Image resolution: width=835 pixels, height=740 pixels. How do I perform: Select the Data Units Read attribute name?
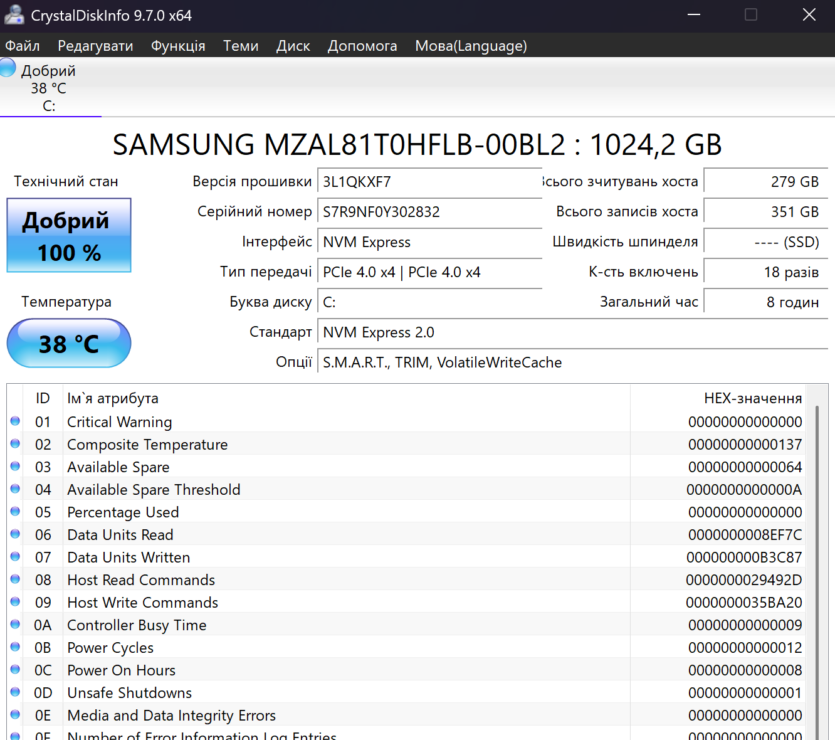click(120, 535)
